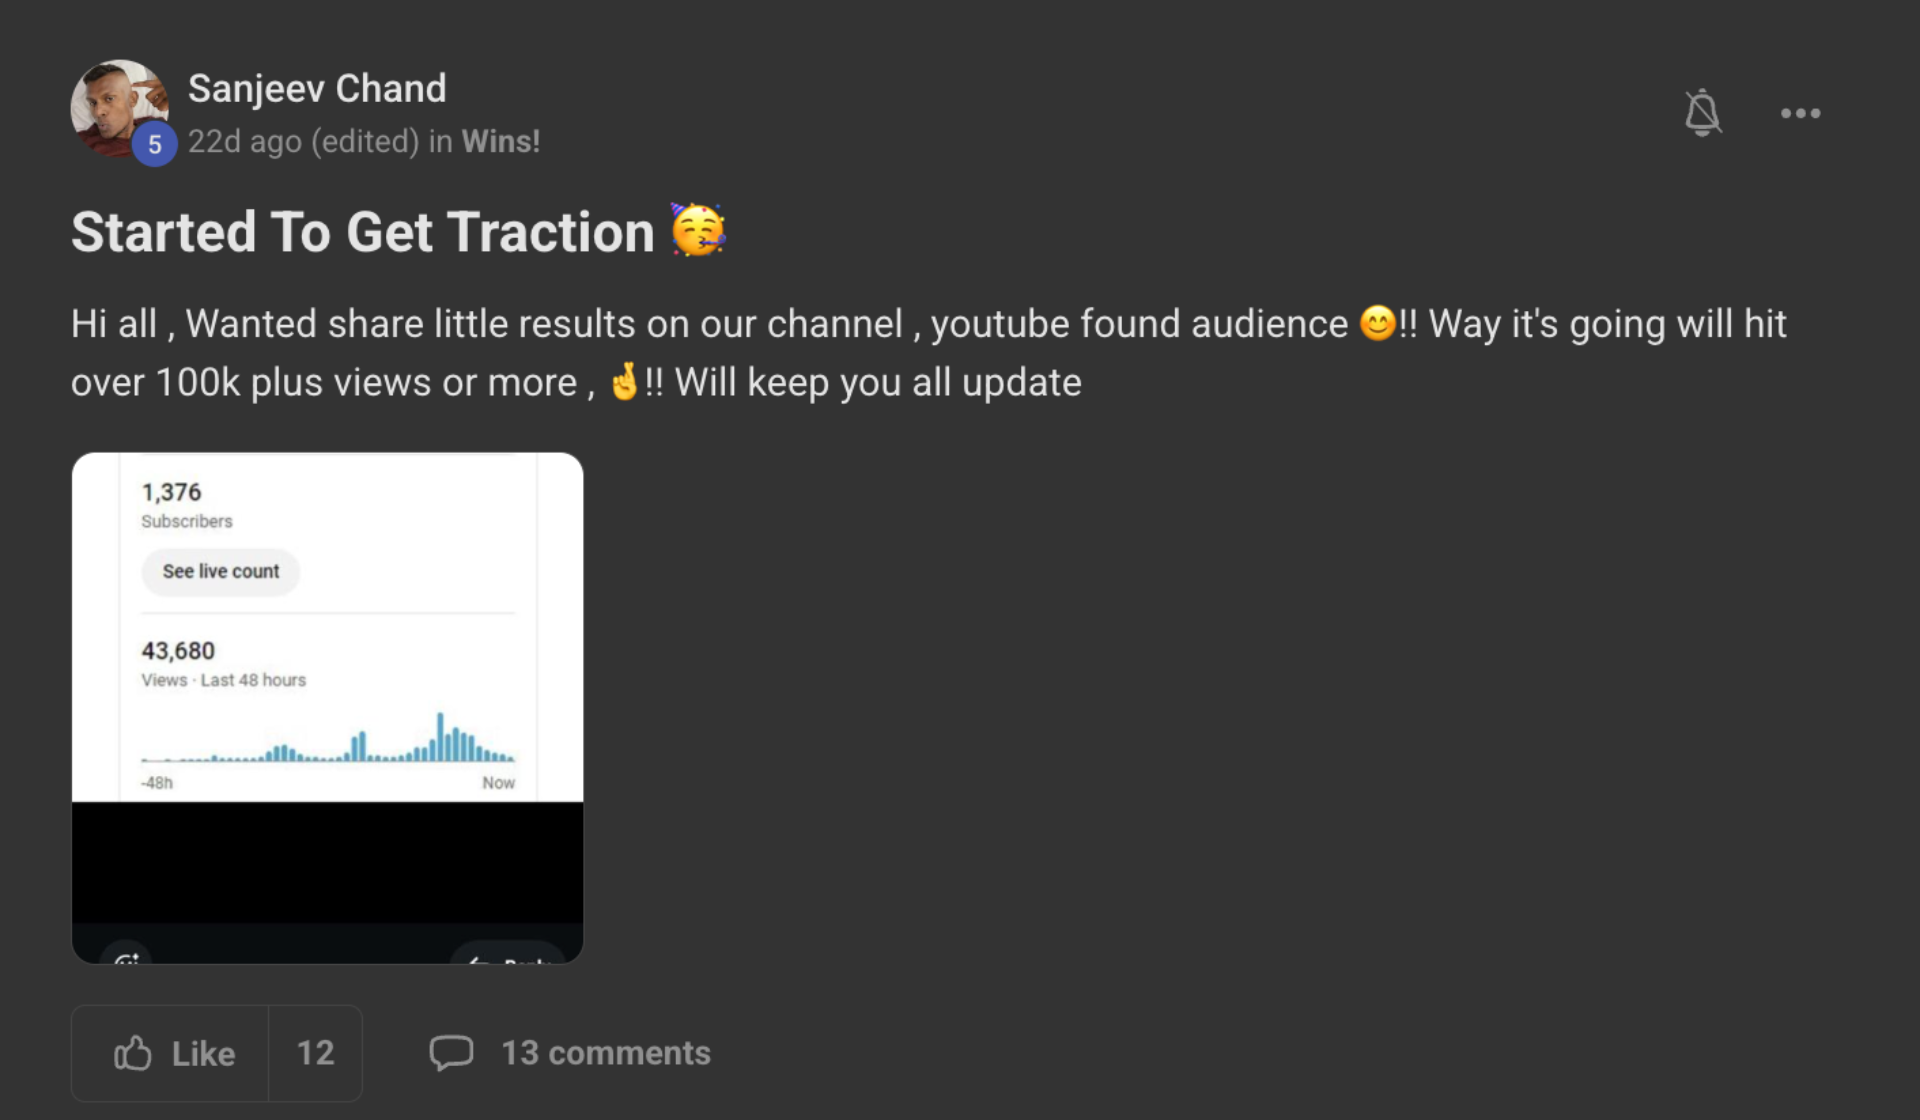Viewport: 1920px width, 1120px height.
Task: Click the smiling emoji after 'audience'
Action: [1378, 323]
